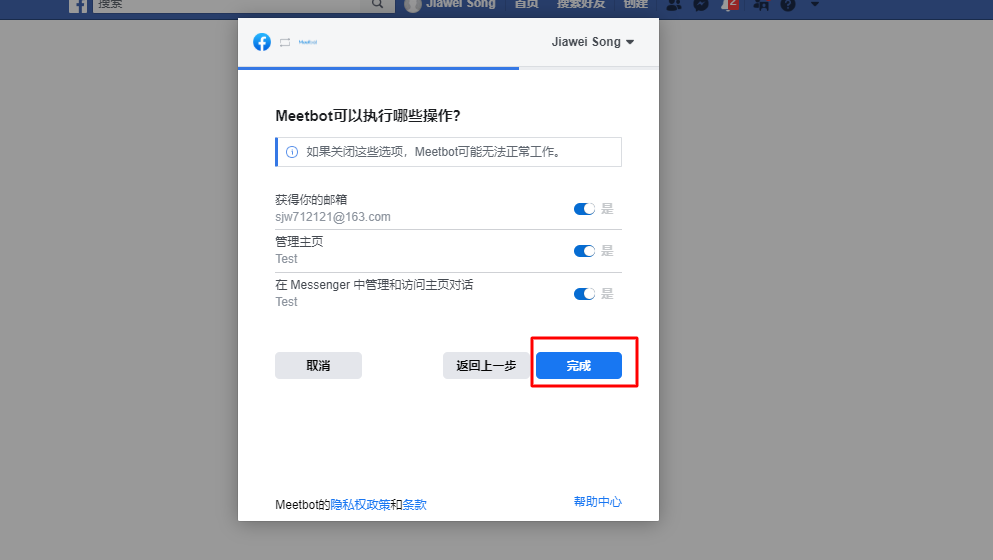Screen dimensions: 993x560
Task: Click the search magnifier icon in the top bar
Action: point(377,4)
